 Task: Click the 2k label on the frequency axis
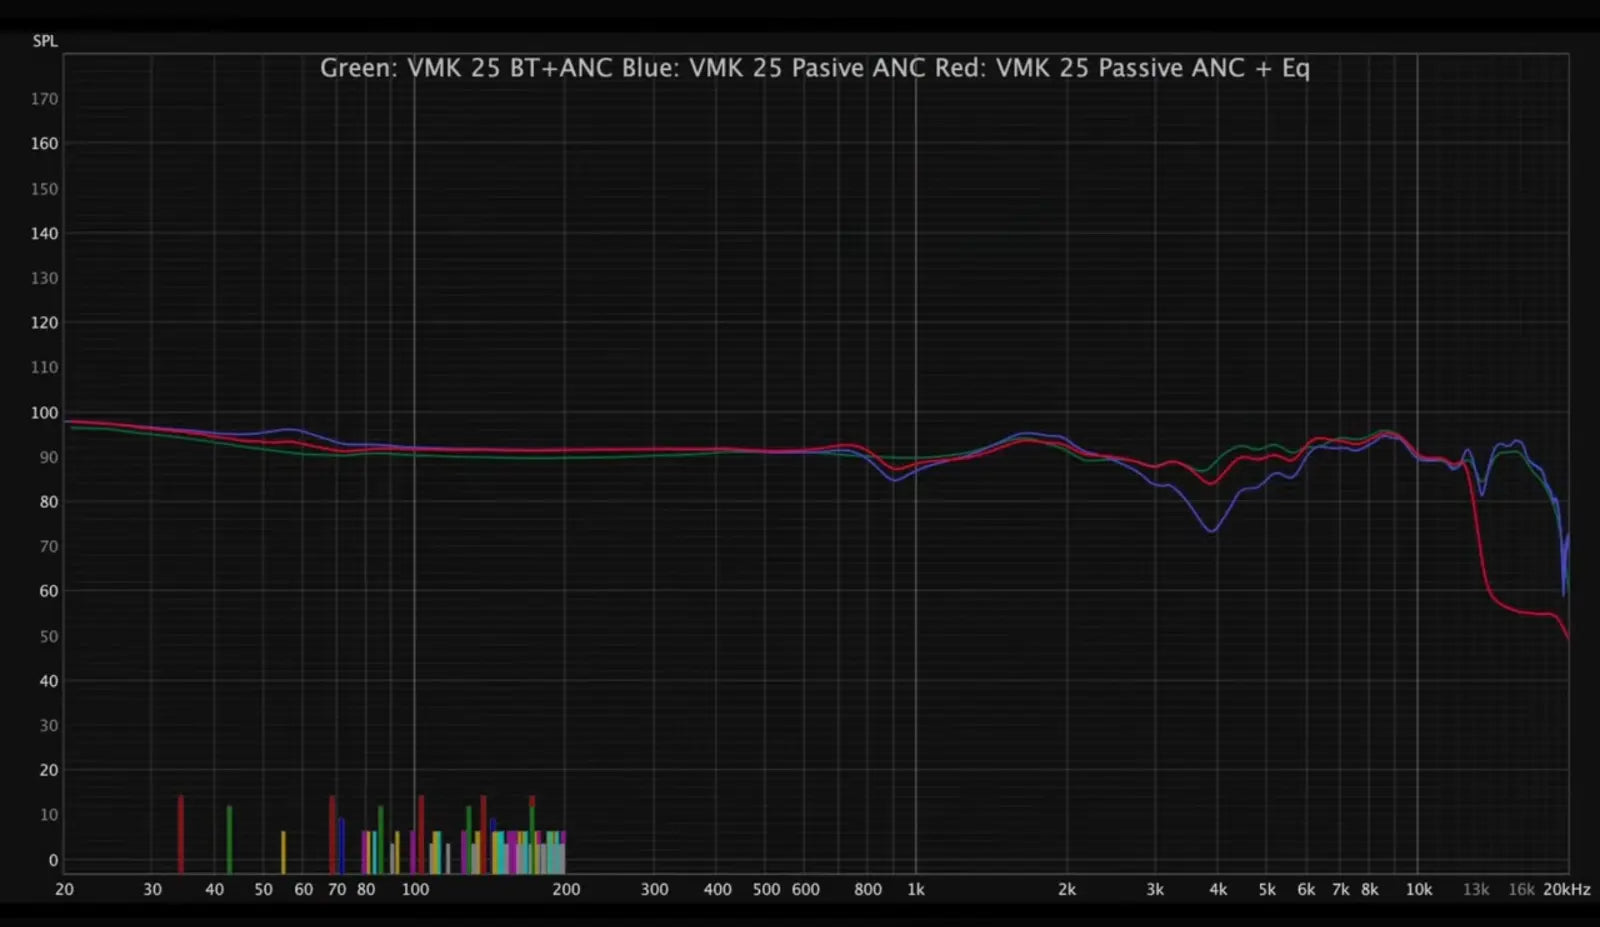(x=1067, y=889)
